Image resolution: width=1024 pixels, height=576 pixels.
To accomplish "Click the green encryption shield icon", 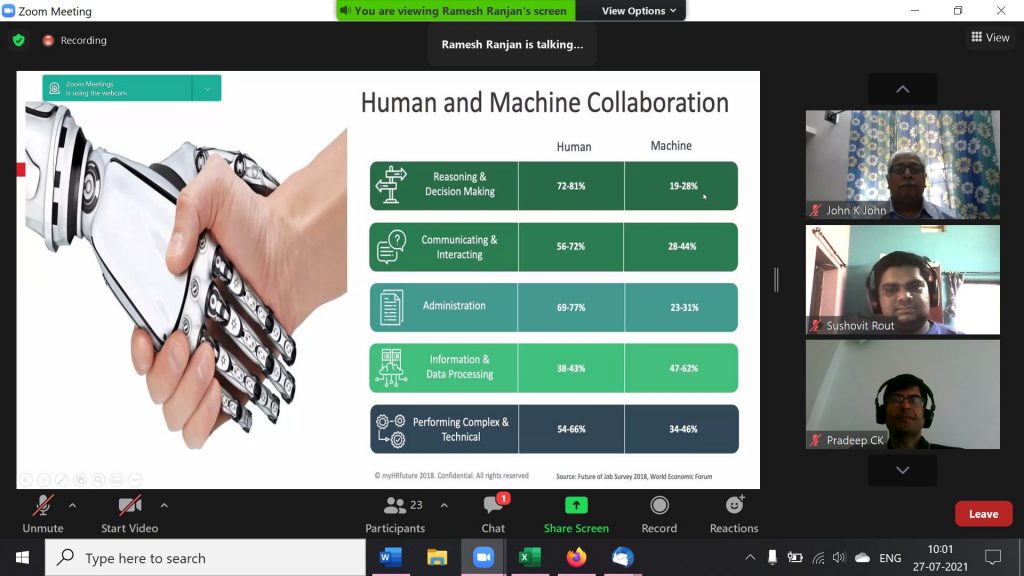I will tap(18, 40).
